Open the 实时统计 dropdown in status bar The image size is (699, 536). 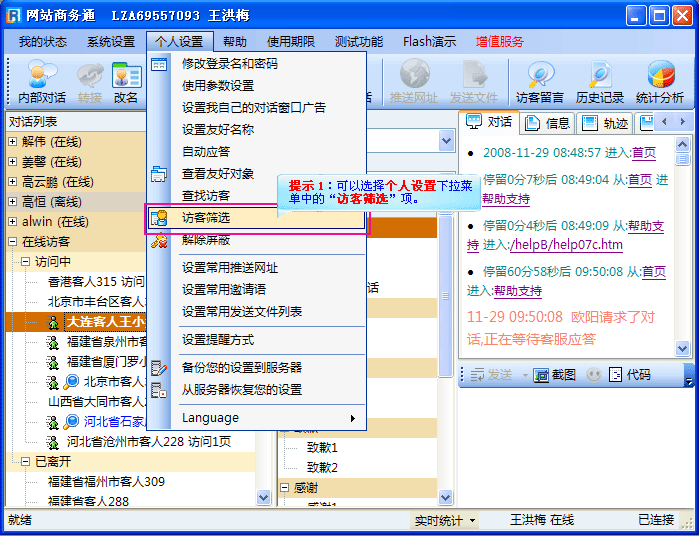pyautogui.click(x=445, y=521)
